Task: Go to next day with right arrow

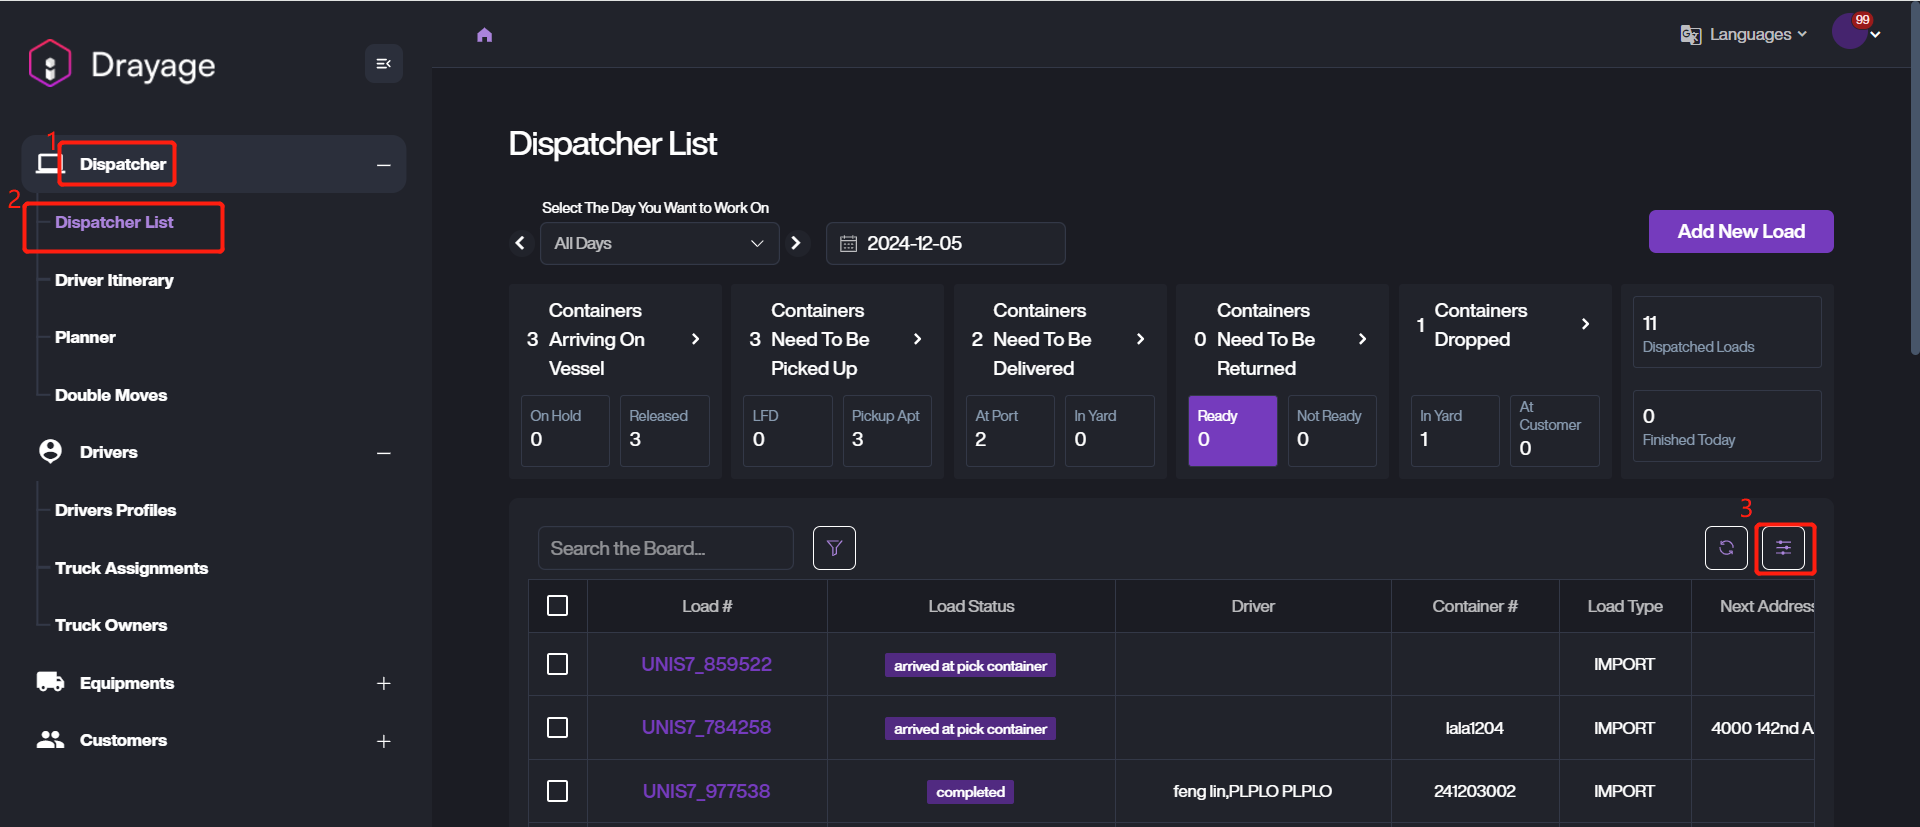Action: tap(796, 243)
